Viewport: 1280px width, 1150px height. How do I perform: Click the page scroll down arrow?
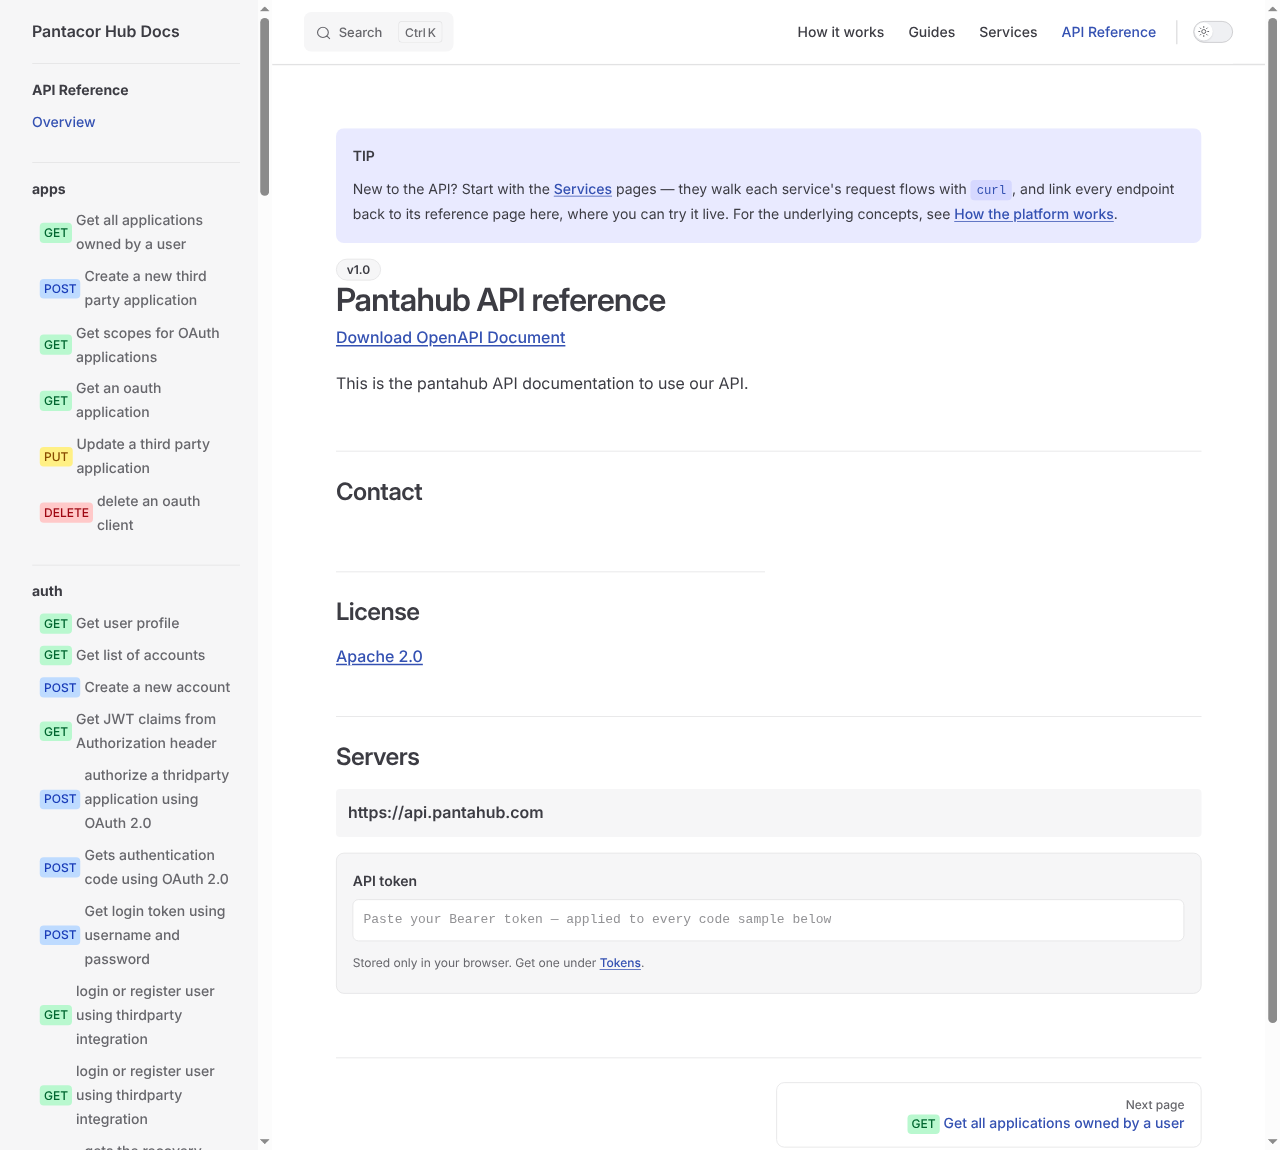pyautogui.click(x=1272, y=1141)
